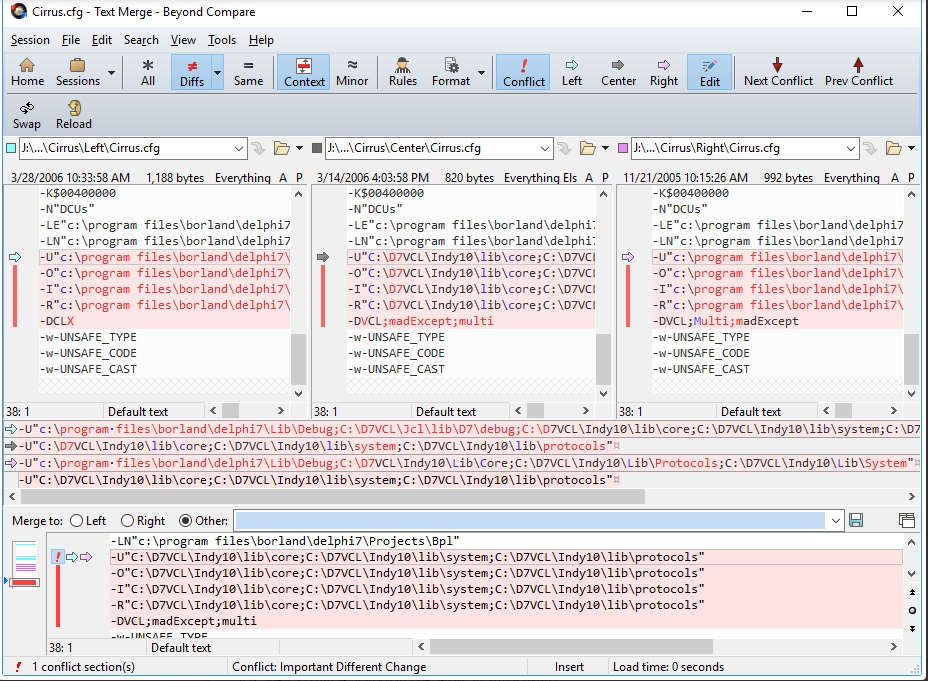Open the Help menu
The image size is (928, 681).
[x=261, y=40]
